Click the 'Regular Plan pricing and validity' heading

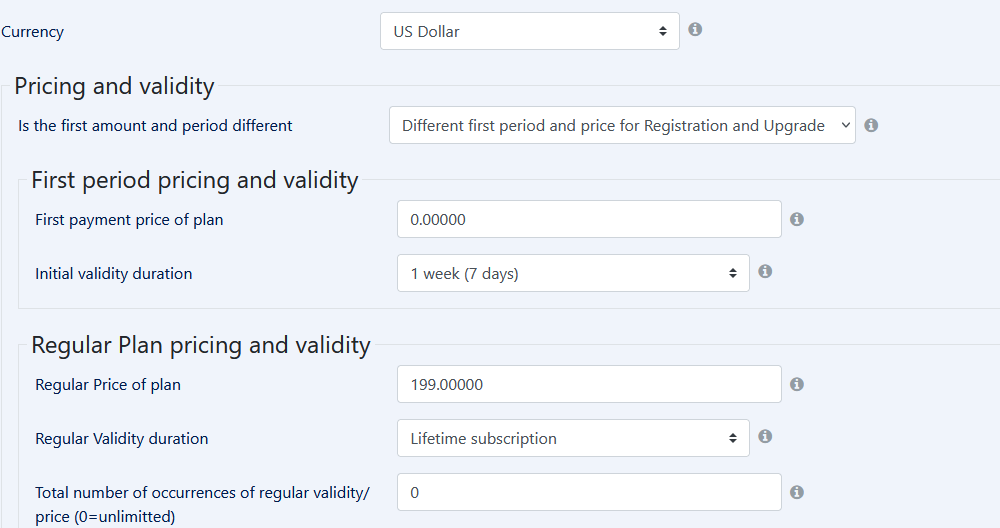(x=201, y=345)
